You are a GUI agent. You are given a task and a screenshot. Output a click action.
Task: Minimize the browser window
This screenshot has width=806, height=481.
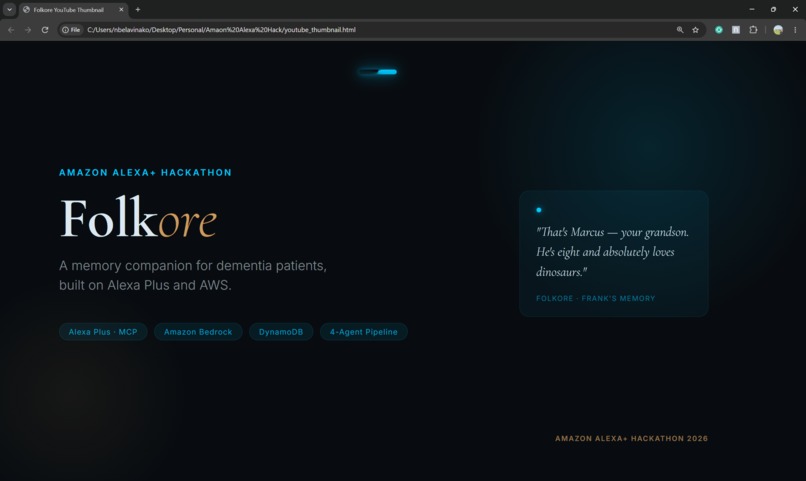[x=752, y=9]
